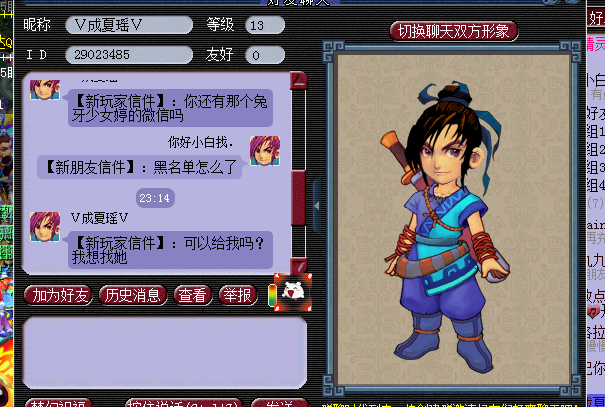
Task: Click the scroll-up arrow in chat history
Action: [x=299, y=80]
